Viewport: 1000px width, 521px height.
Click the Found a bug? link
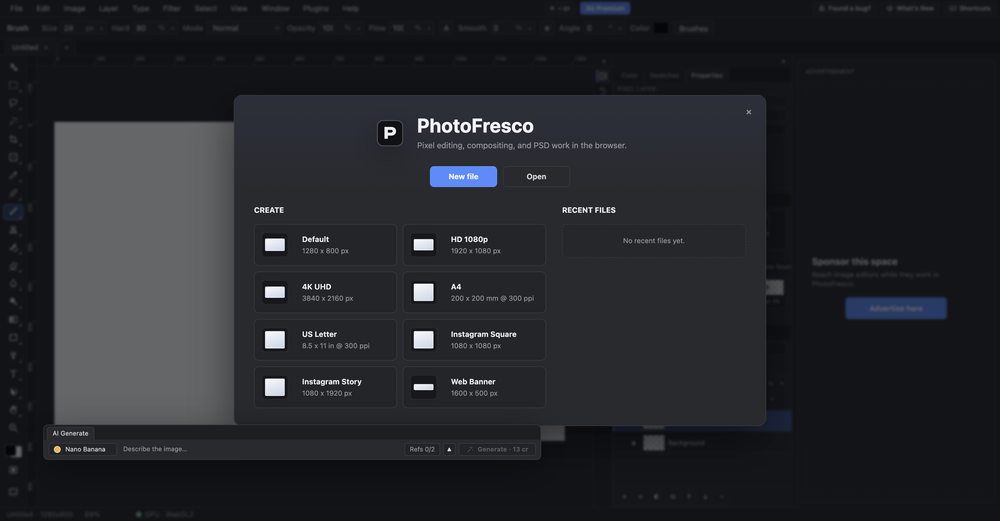[843, 8]
